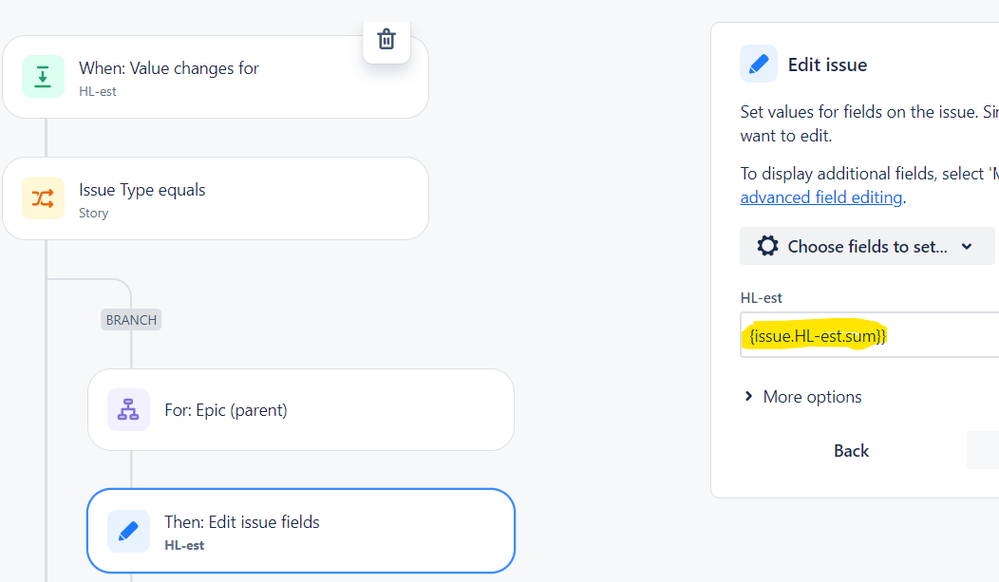Viewport: 999px width, 582px height.
Task: Click the pencil icon in the Edit issue header
Action: [758, 63]
